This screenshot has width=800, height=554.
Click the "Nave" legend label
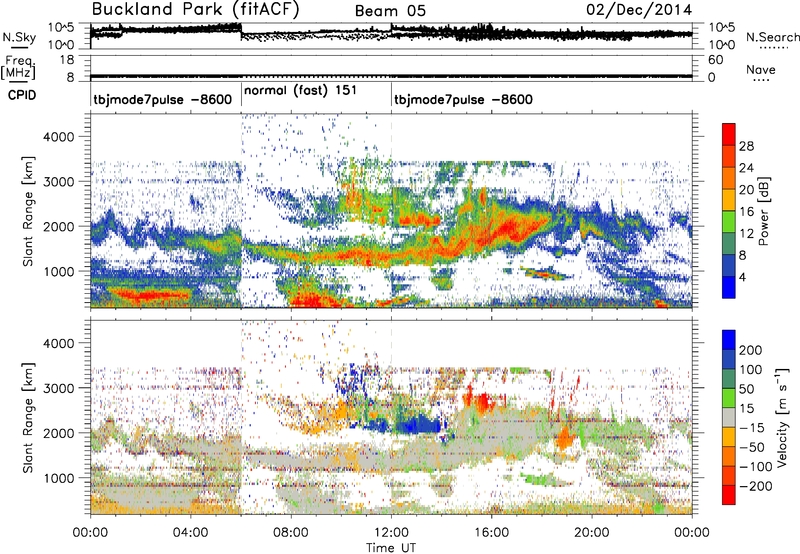[x=761, y=69]
